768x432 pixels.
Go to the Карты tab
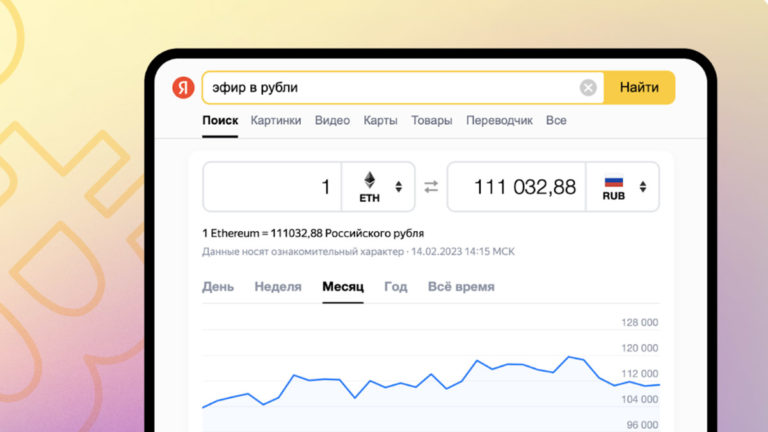(380, 120)
